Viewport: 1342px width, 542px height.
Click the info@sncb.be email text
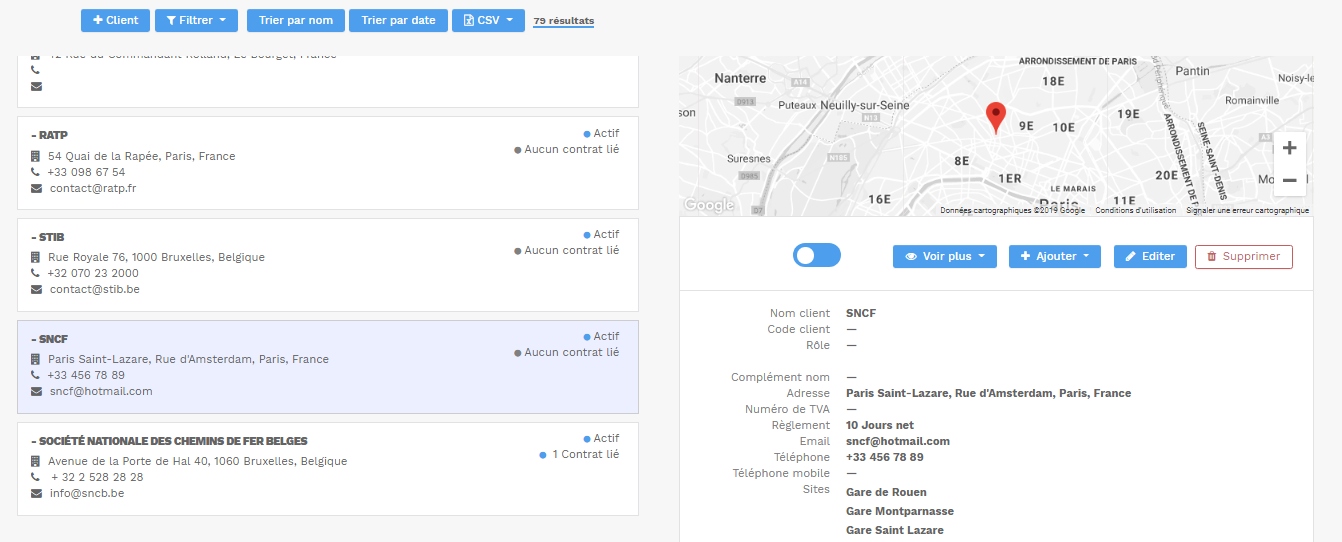tap(87, 493)
